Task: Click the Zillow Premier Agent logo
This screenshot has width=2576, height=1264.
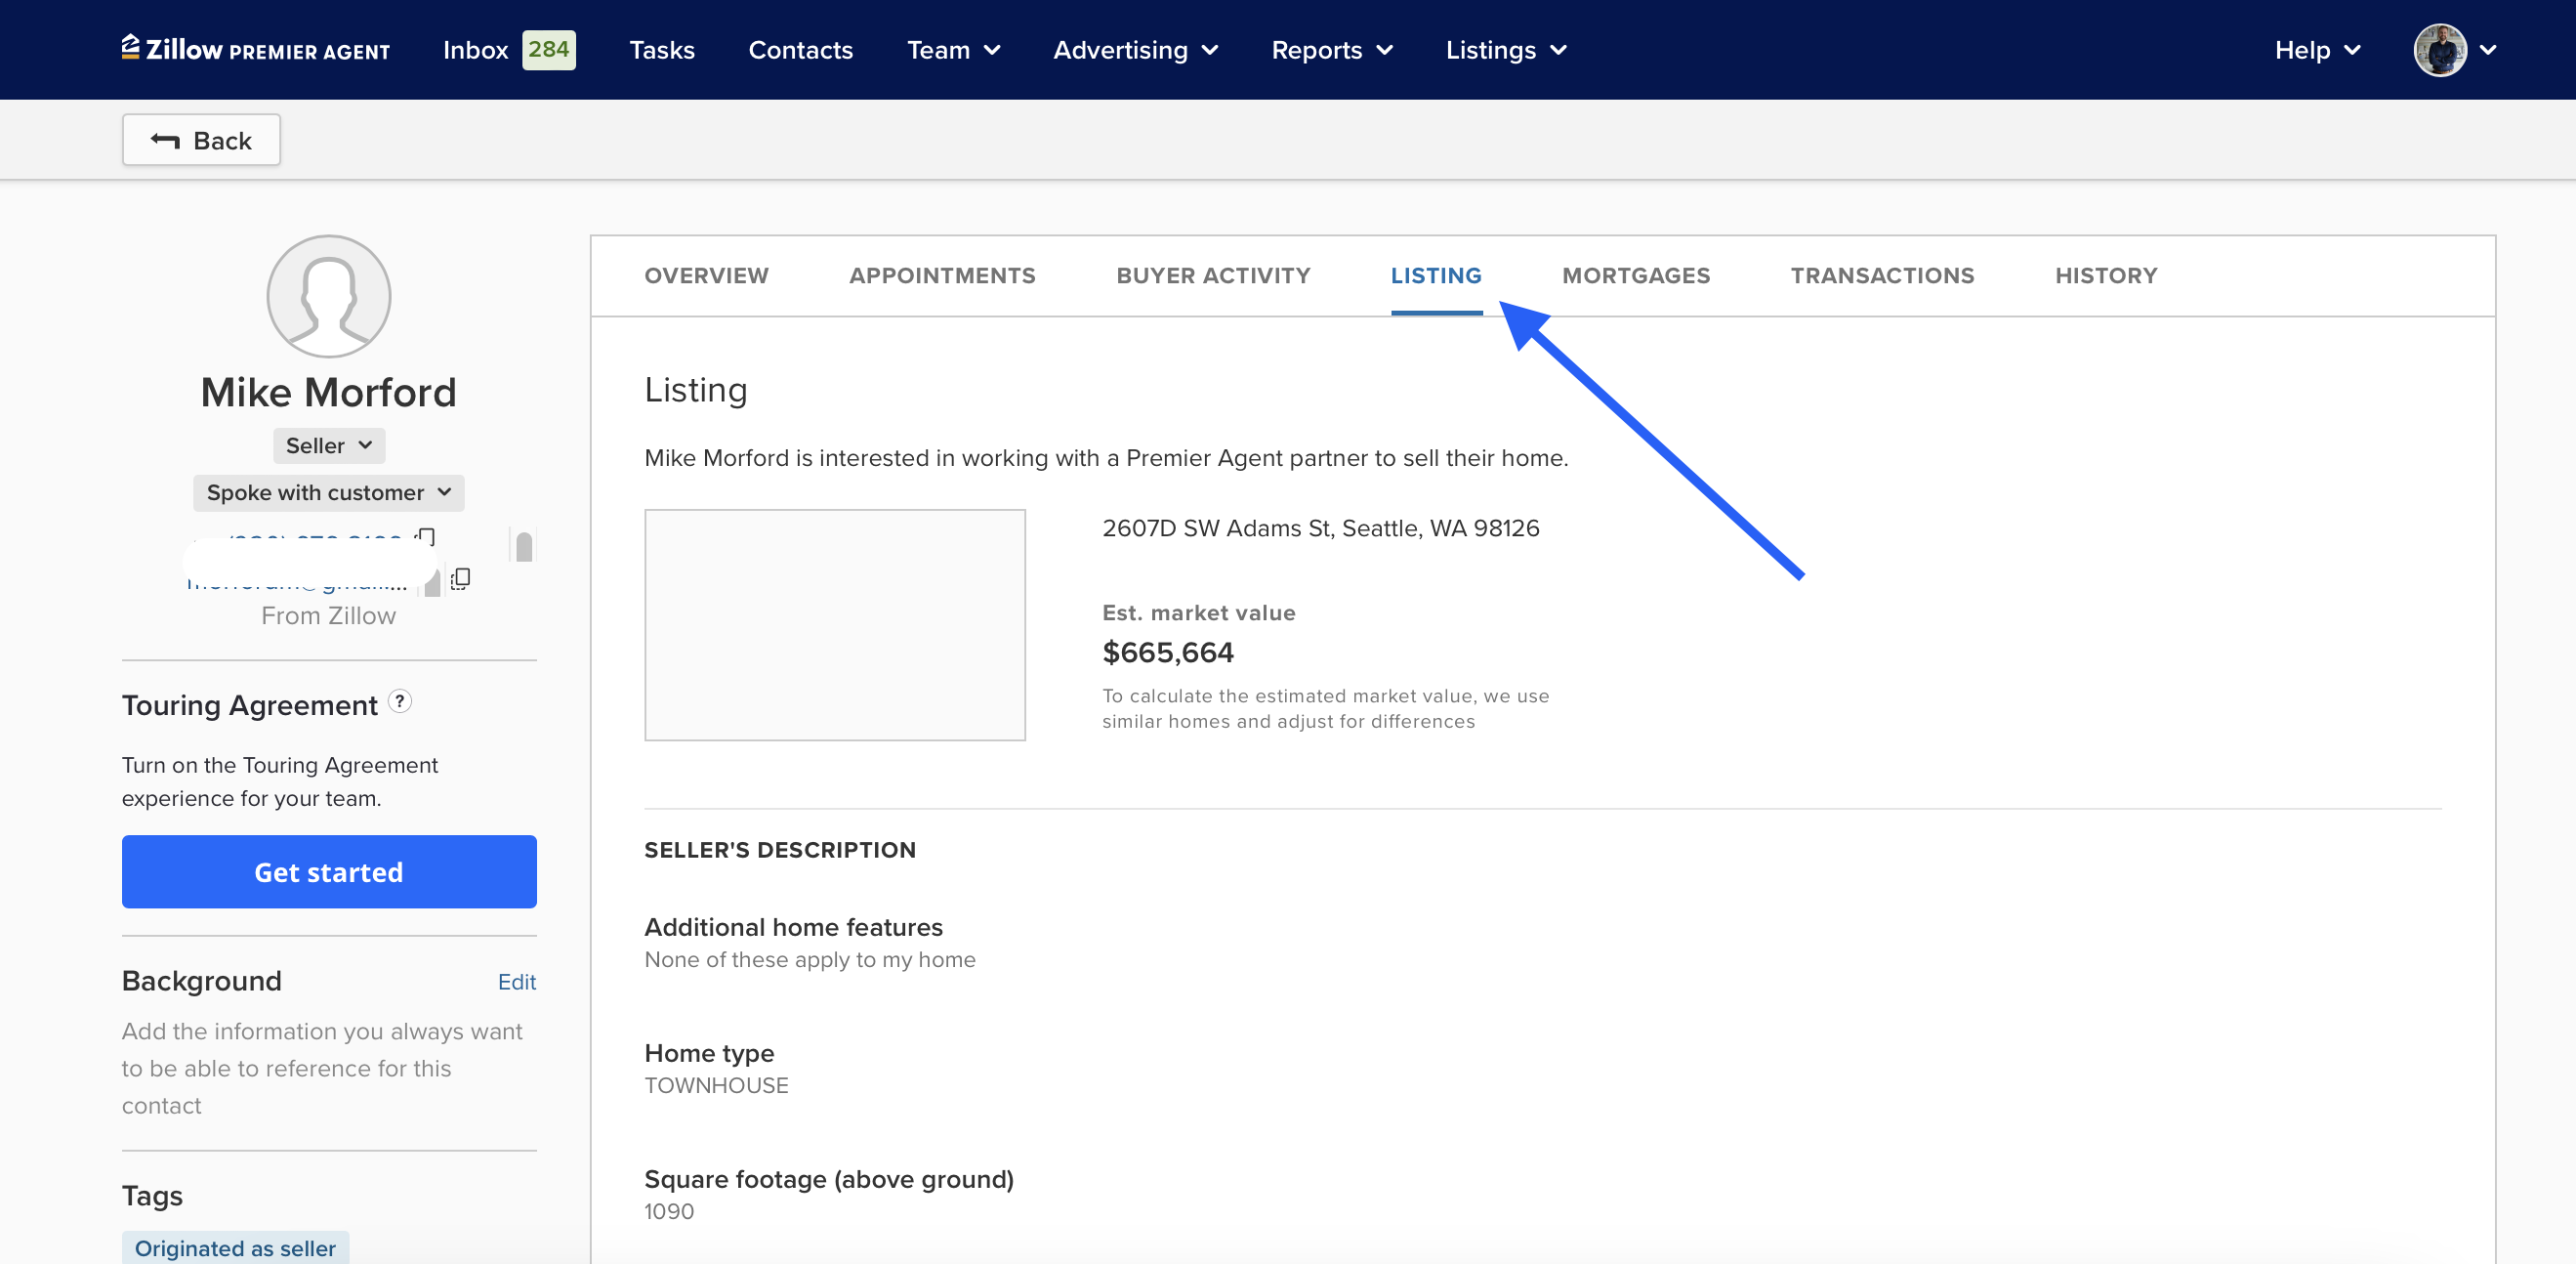Action: point(255,49)
